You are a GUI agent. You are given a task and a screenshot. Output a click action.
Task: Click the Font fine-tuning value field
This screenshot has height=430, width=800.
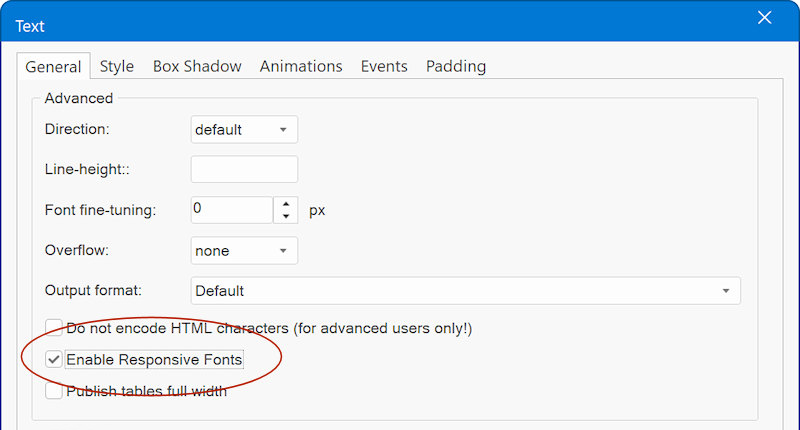(231, 210)
